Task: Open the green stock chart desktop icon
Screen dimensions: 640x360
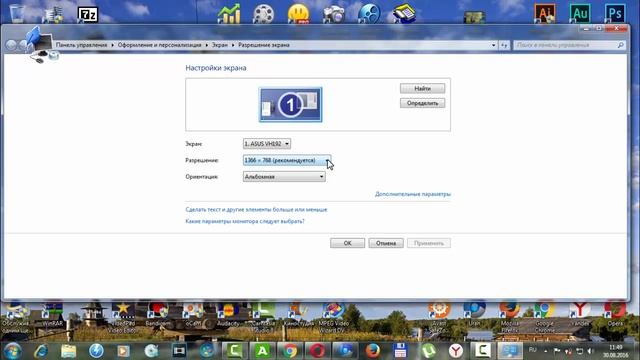Action: click(x=229, y=13)
